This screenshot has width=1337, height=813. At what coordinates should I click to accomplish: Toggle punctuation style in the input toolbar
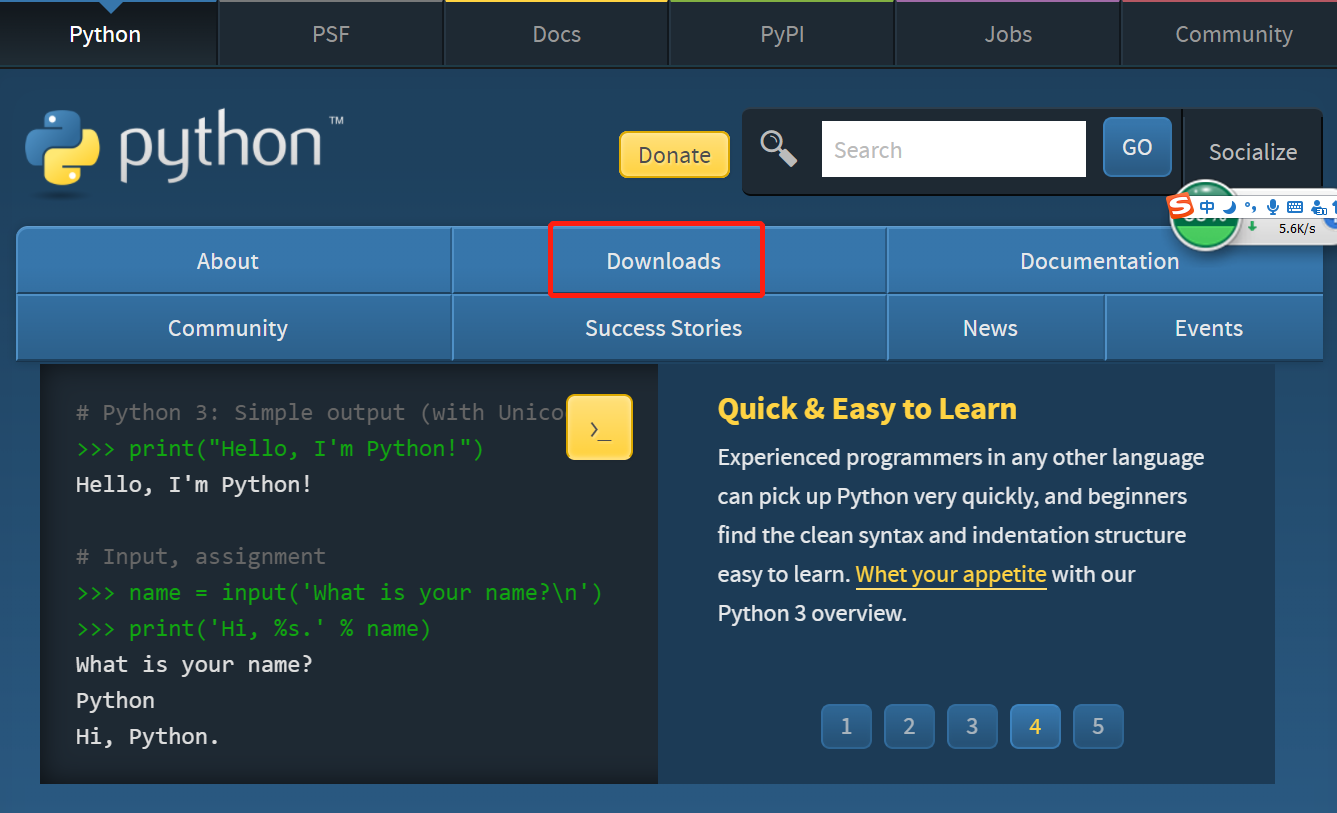tap(1251, 207)
